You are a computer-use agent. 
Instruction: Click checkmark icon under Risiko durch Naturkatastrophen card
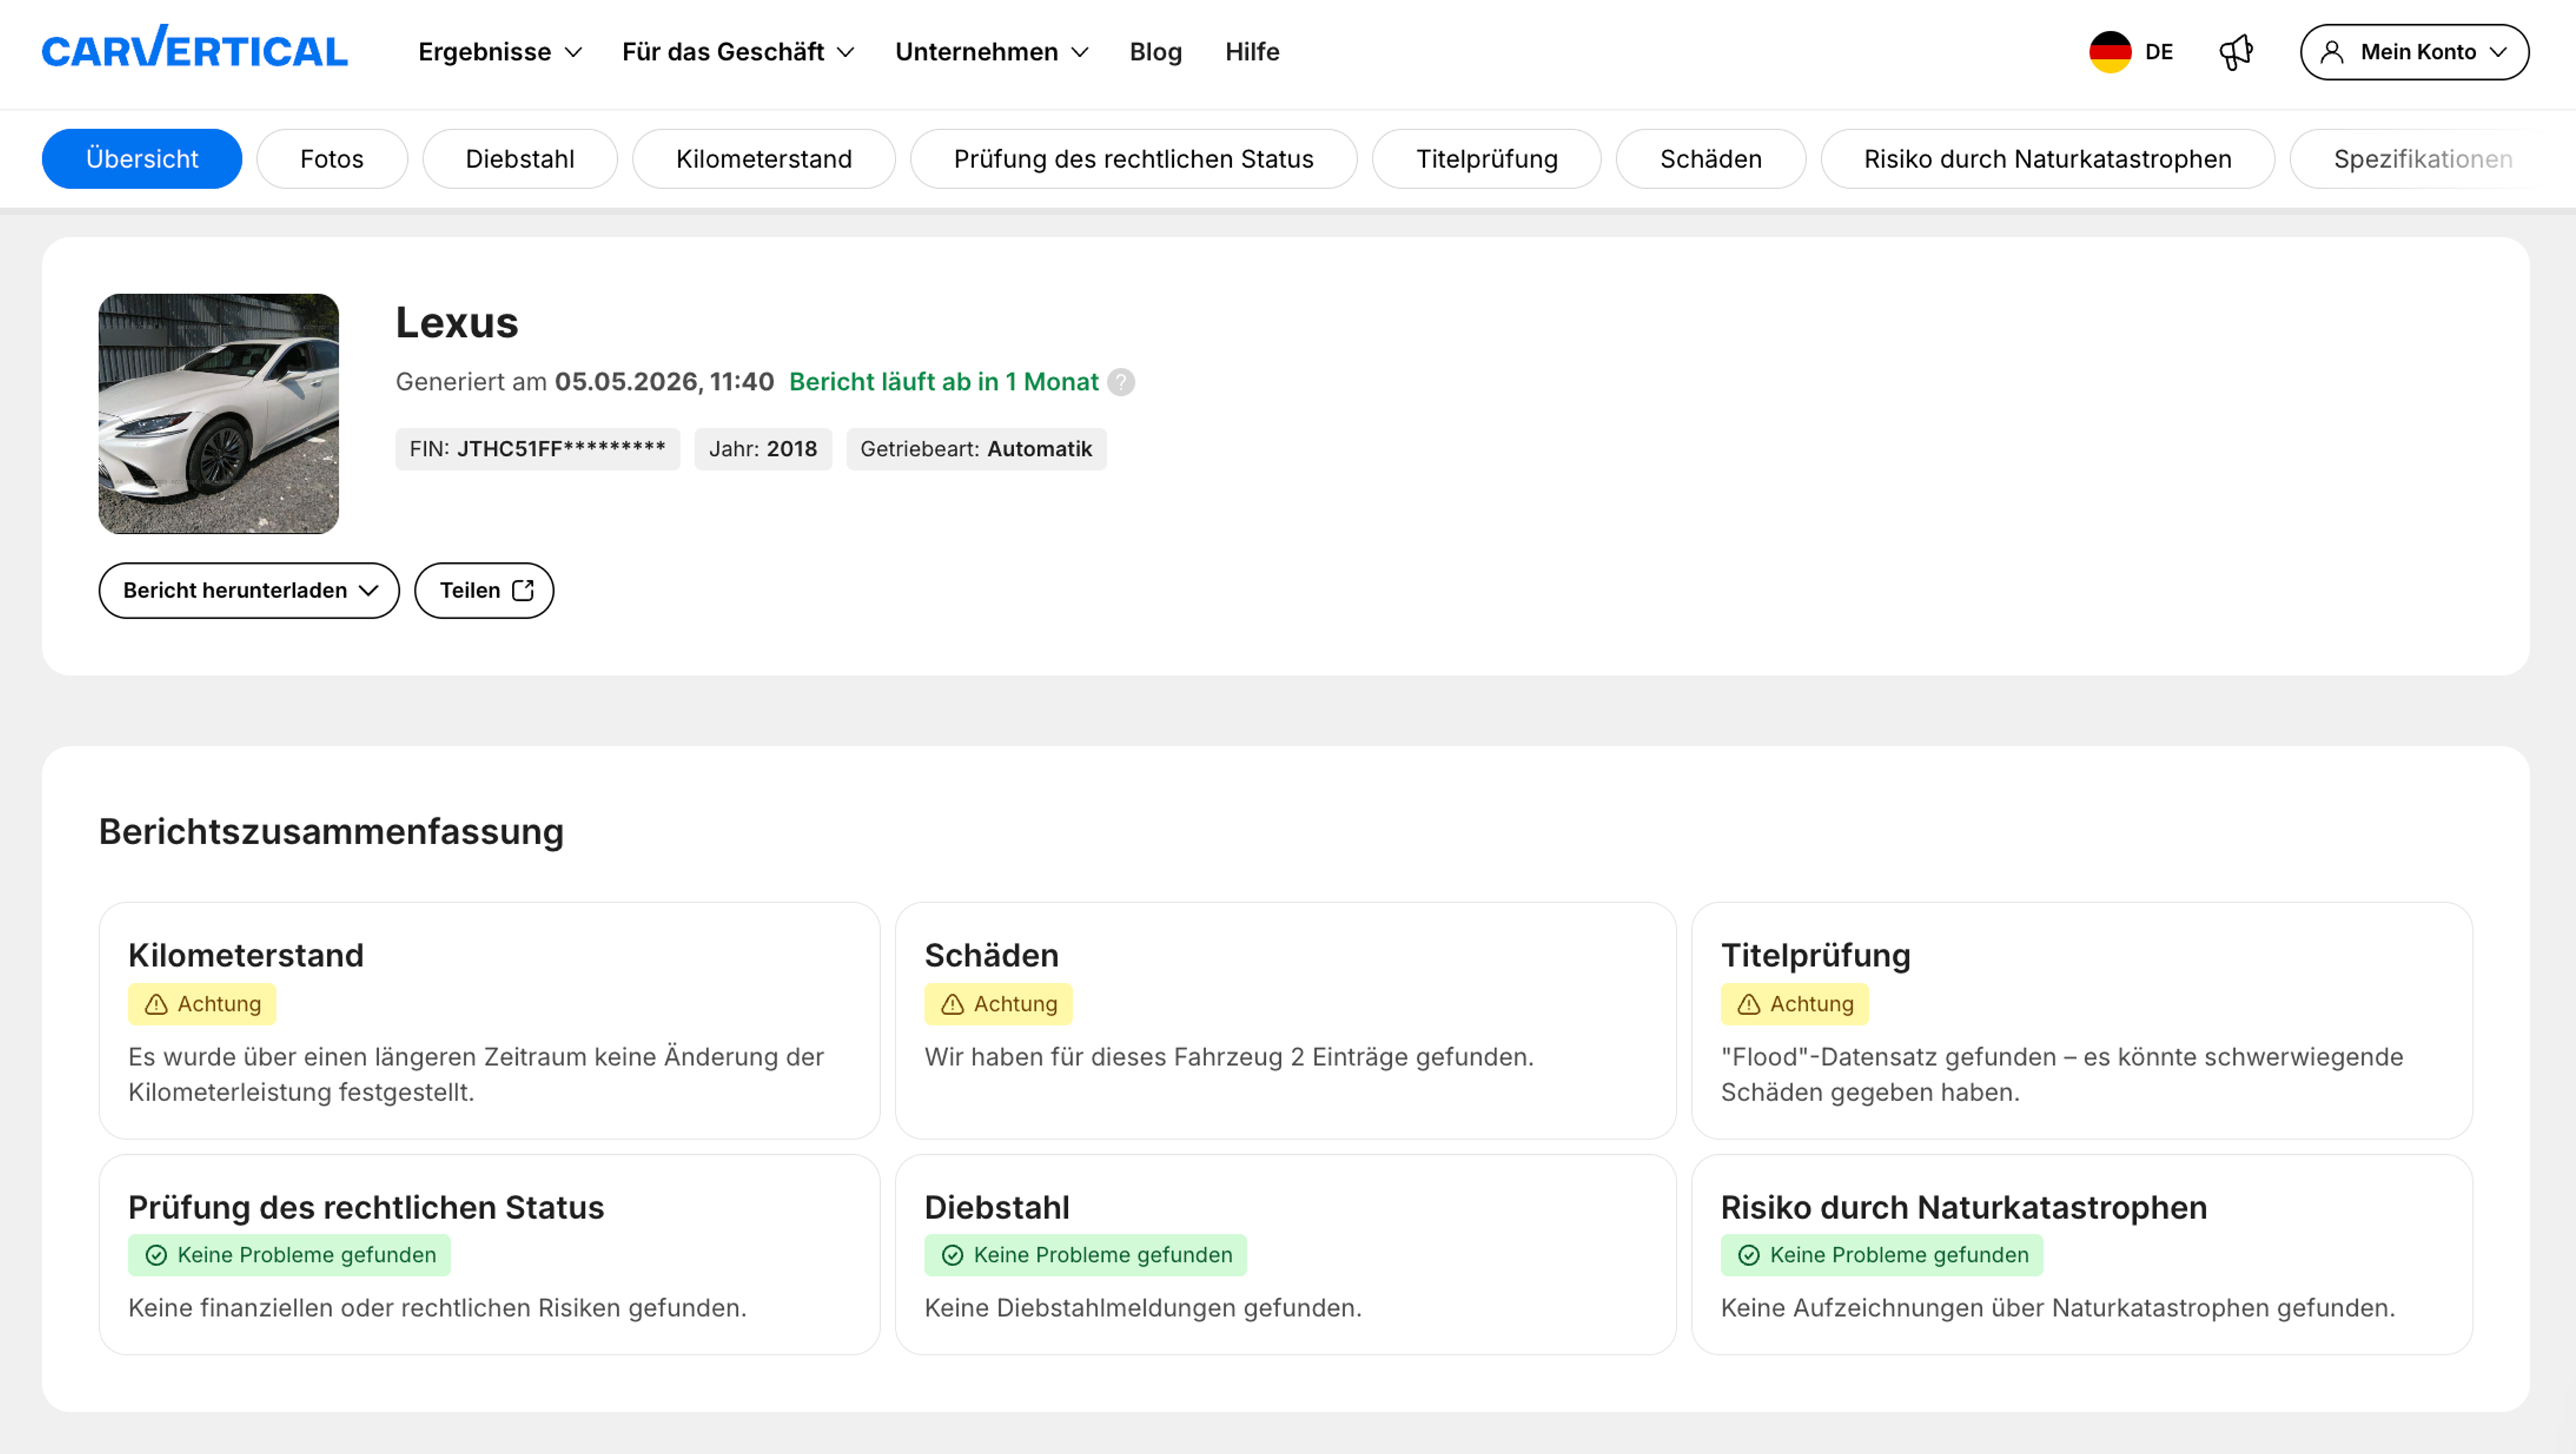[x=1748, y=1254]
